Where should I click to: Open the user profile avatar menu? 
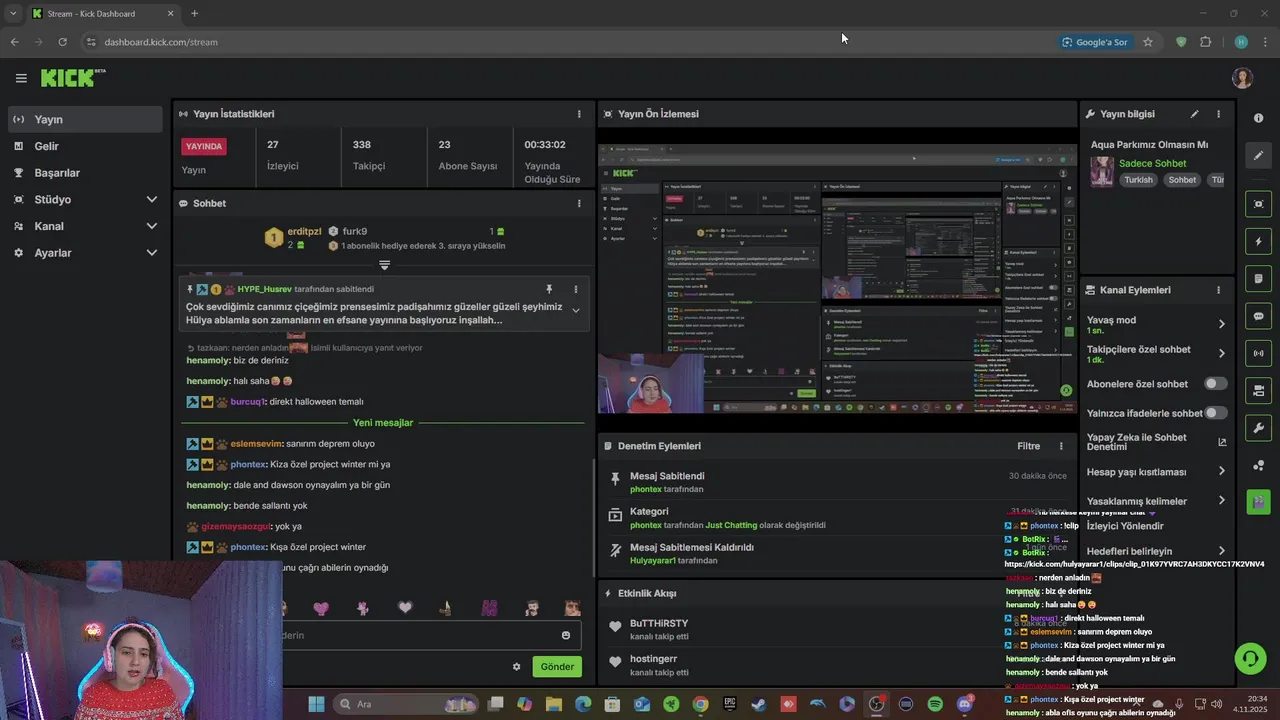point(1242,78)
